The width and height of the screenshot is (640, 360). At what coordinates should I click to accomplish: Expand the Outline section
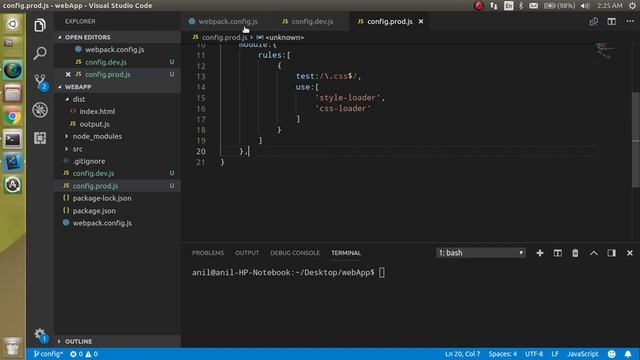(x=118, y=341)
